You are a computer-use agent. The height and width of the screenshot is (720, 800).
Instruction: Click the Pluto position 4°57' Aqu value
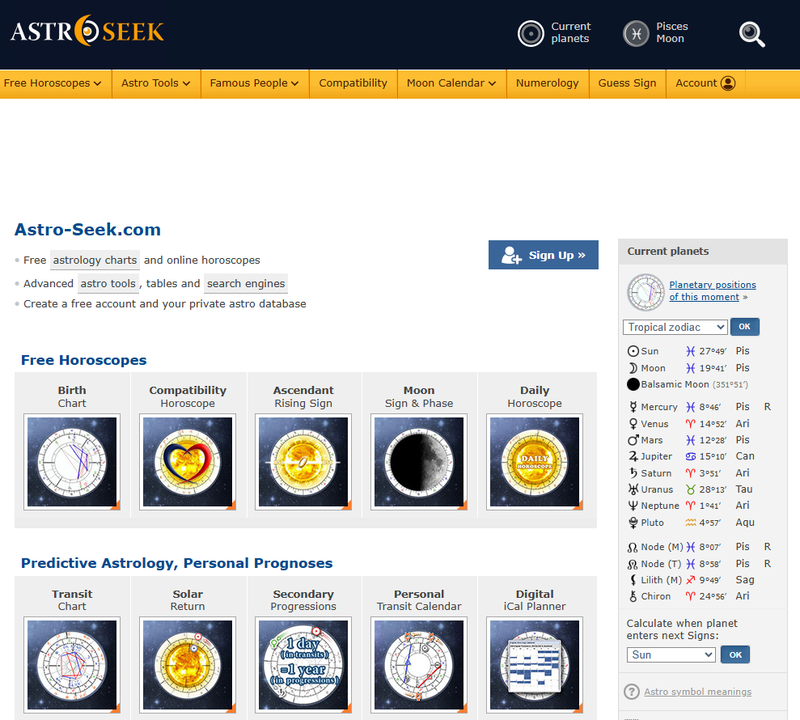pyautogui.click(x=727, y=523)
